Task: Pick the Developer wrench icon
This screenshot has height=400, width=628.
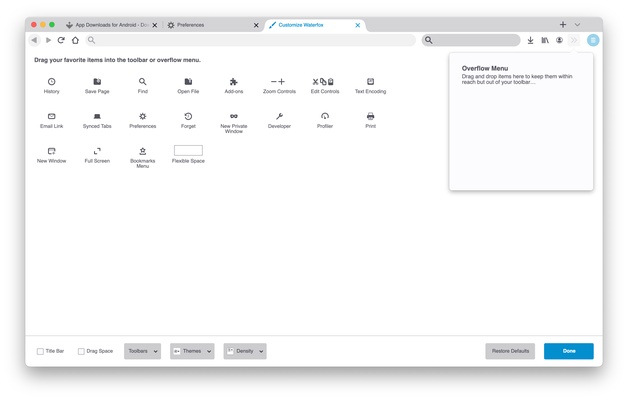Action: point(279,116)
